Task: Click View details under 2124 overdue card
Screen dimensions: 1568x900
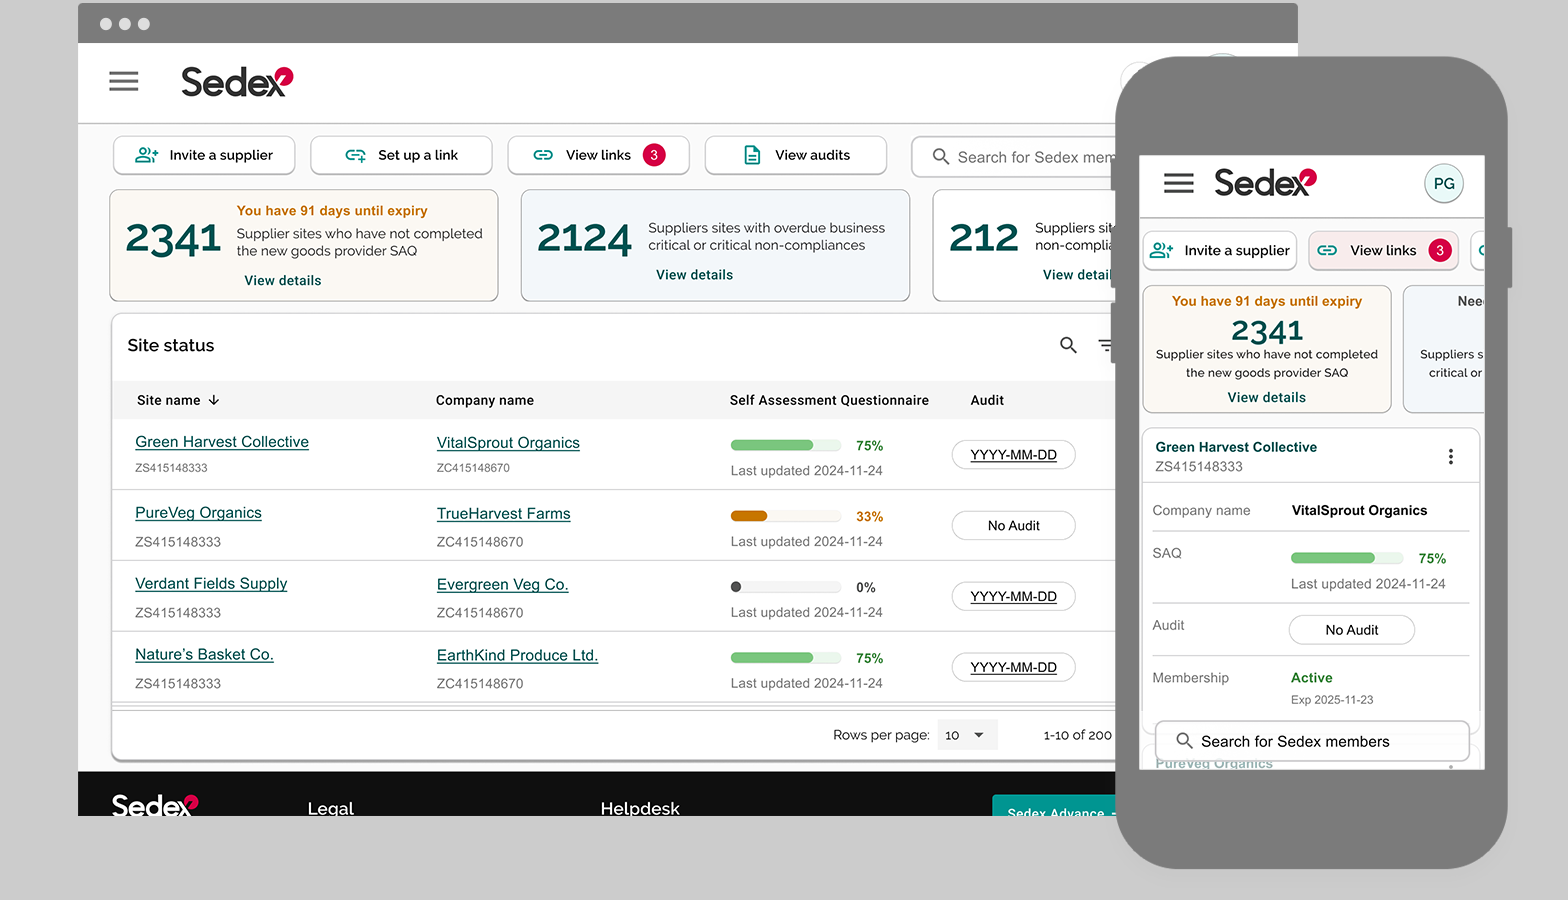Action: click(x=694, y=275)
